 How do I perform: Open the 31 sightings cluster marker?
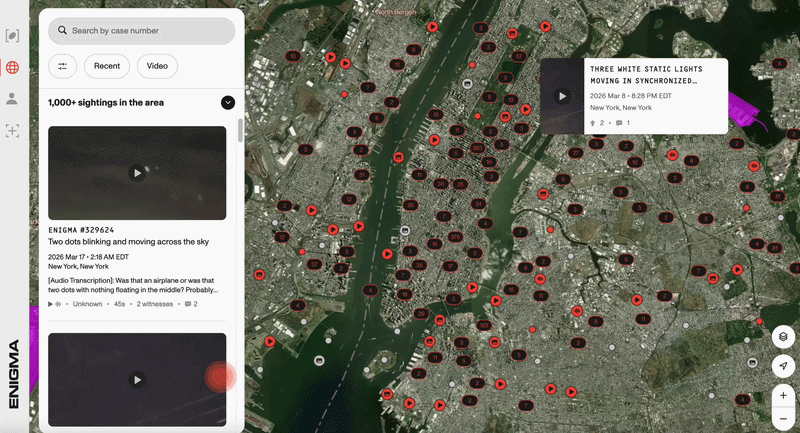coord(362,174)
